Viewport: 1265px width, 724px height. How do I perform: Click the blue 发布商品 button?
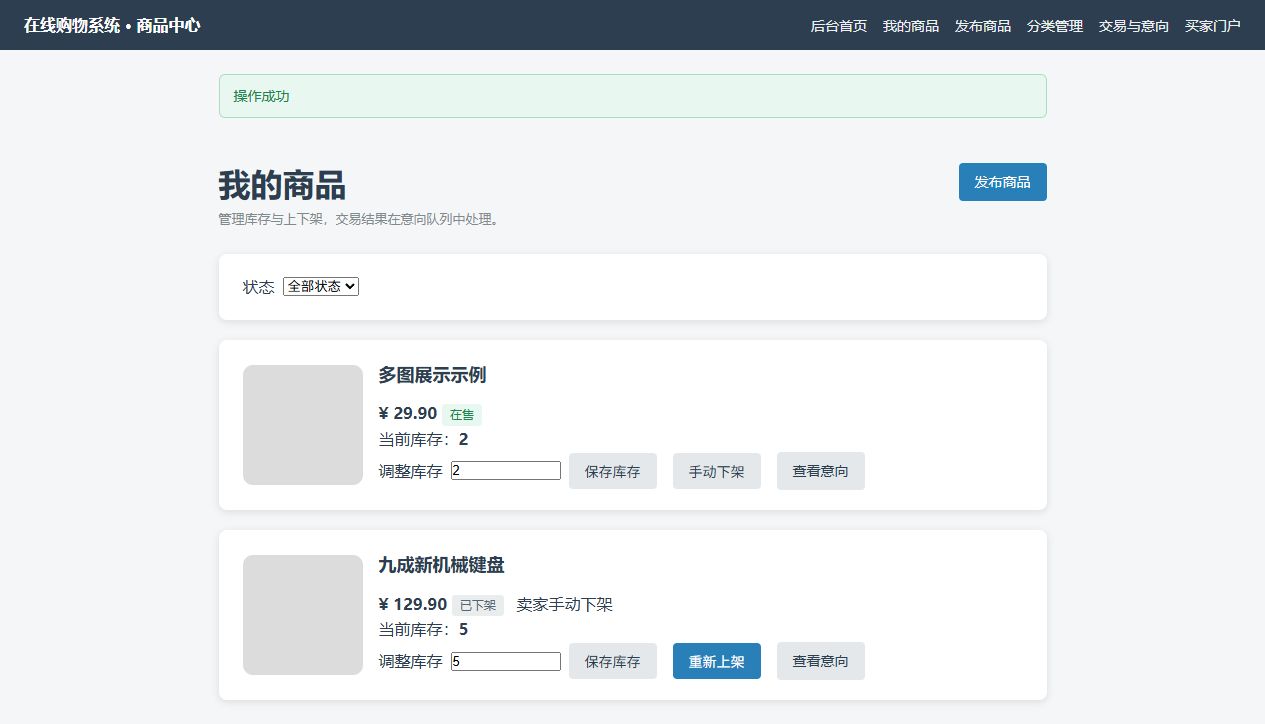point(1002,182)
